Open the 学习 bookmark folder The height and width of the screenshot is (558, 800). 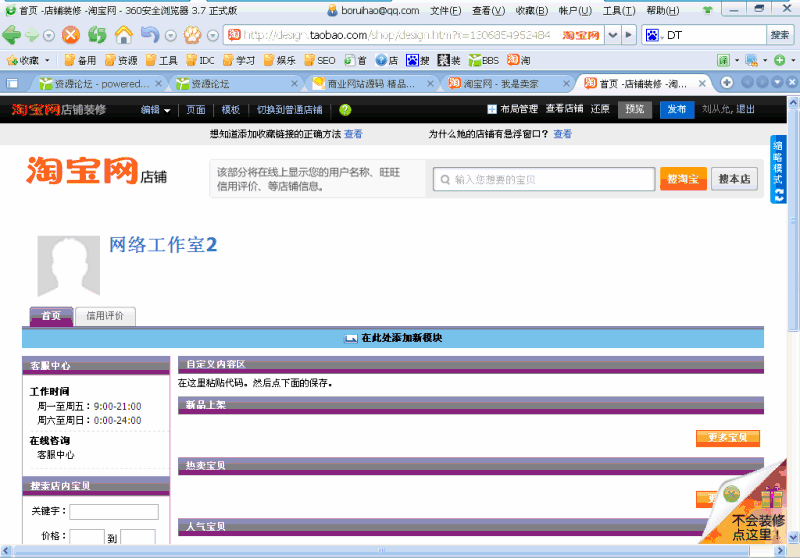click(239, 60)
